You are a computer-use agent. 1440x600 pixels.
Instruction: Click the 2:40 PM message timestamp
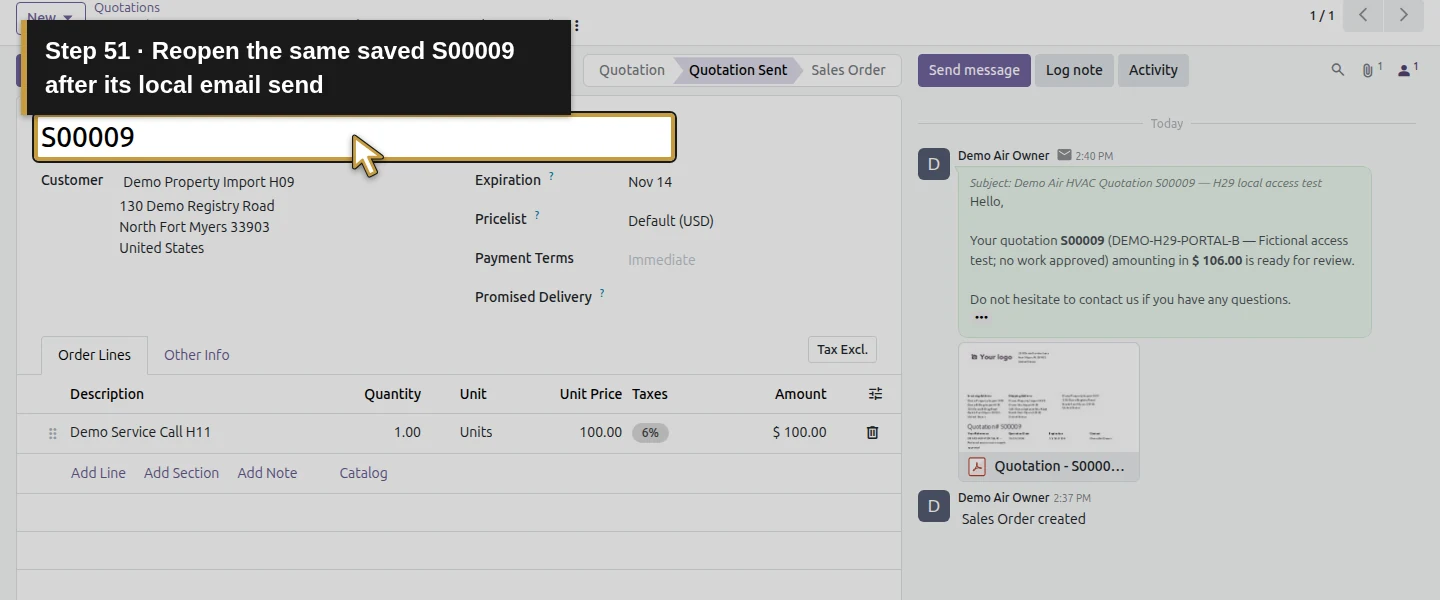coord(1094,157)
